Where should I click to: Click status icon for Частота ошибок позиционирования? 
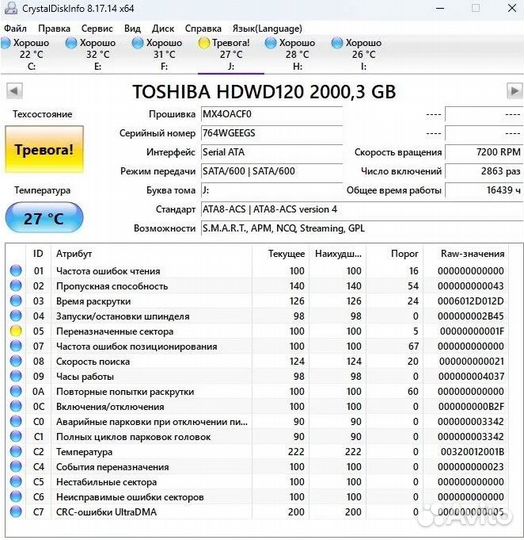point(16,346)
